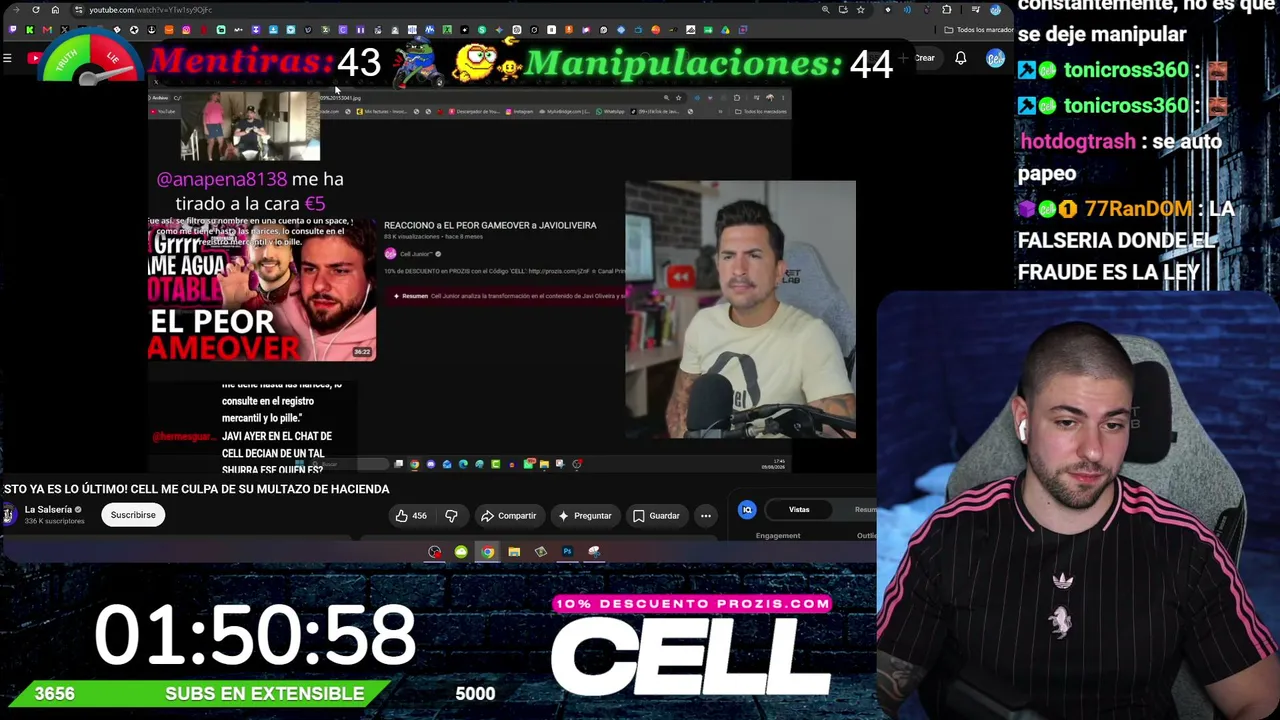This screenshot has height=720, width=1280.
Task: Open La Salsería channel avatar
Action: [9, 515]
